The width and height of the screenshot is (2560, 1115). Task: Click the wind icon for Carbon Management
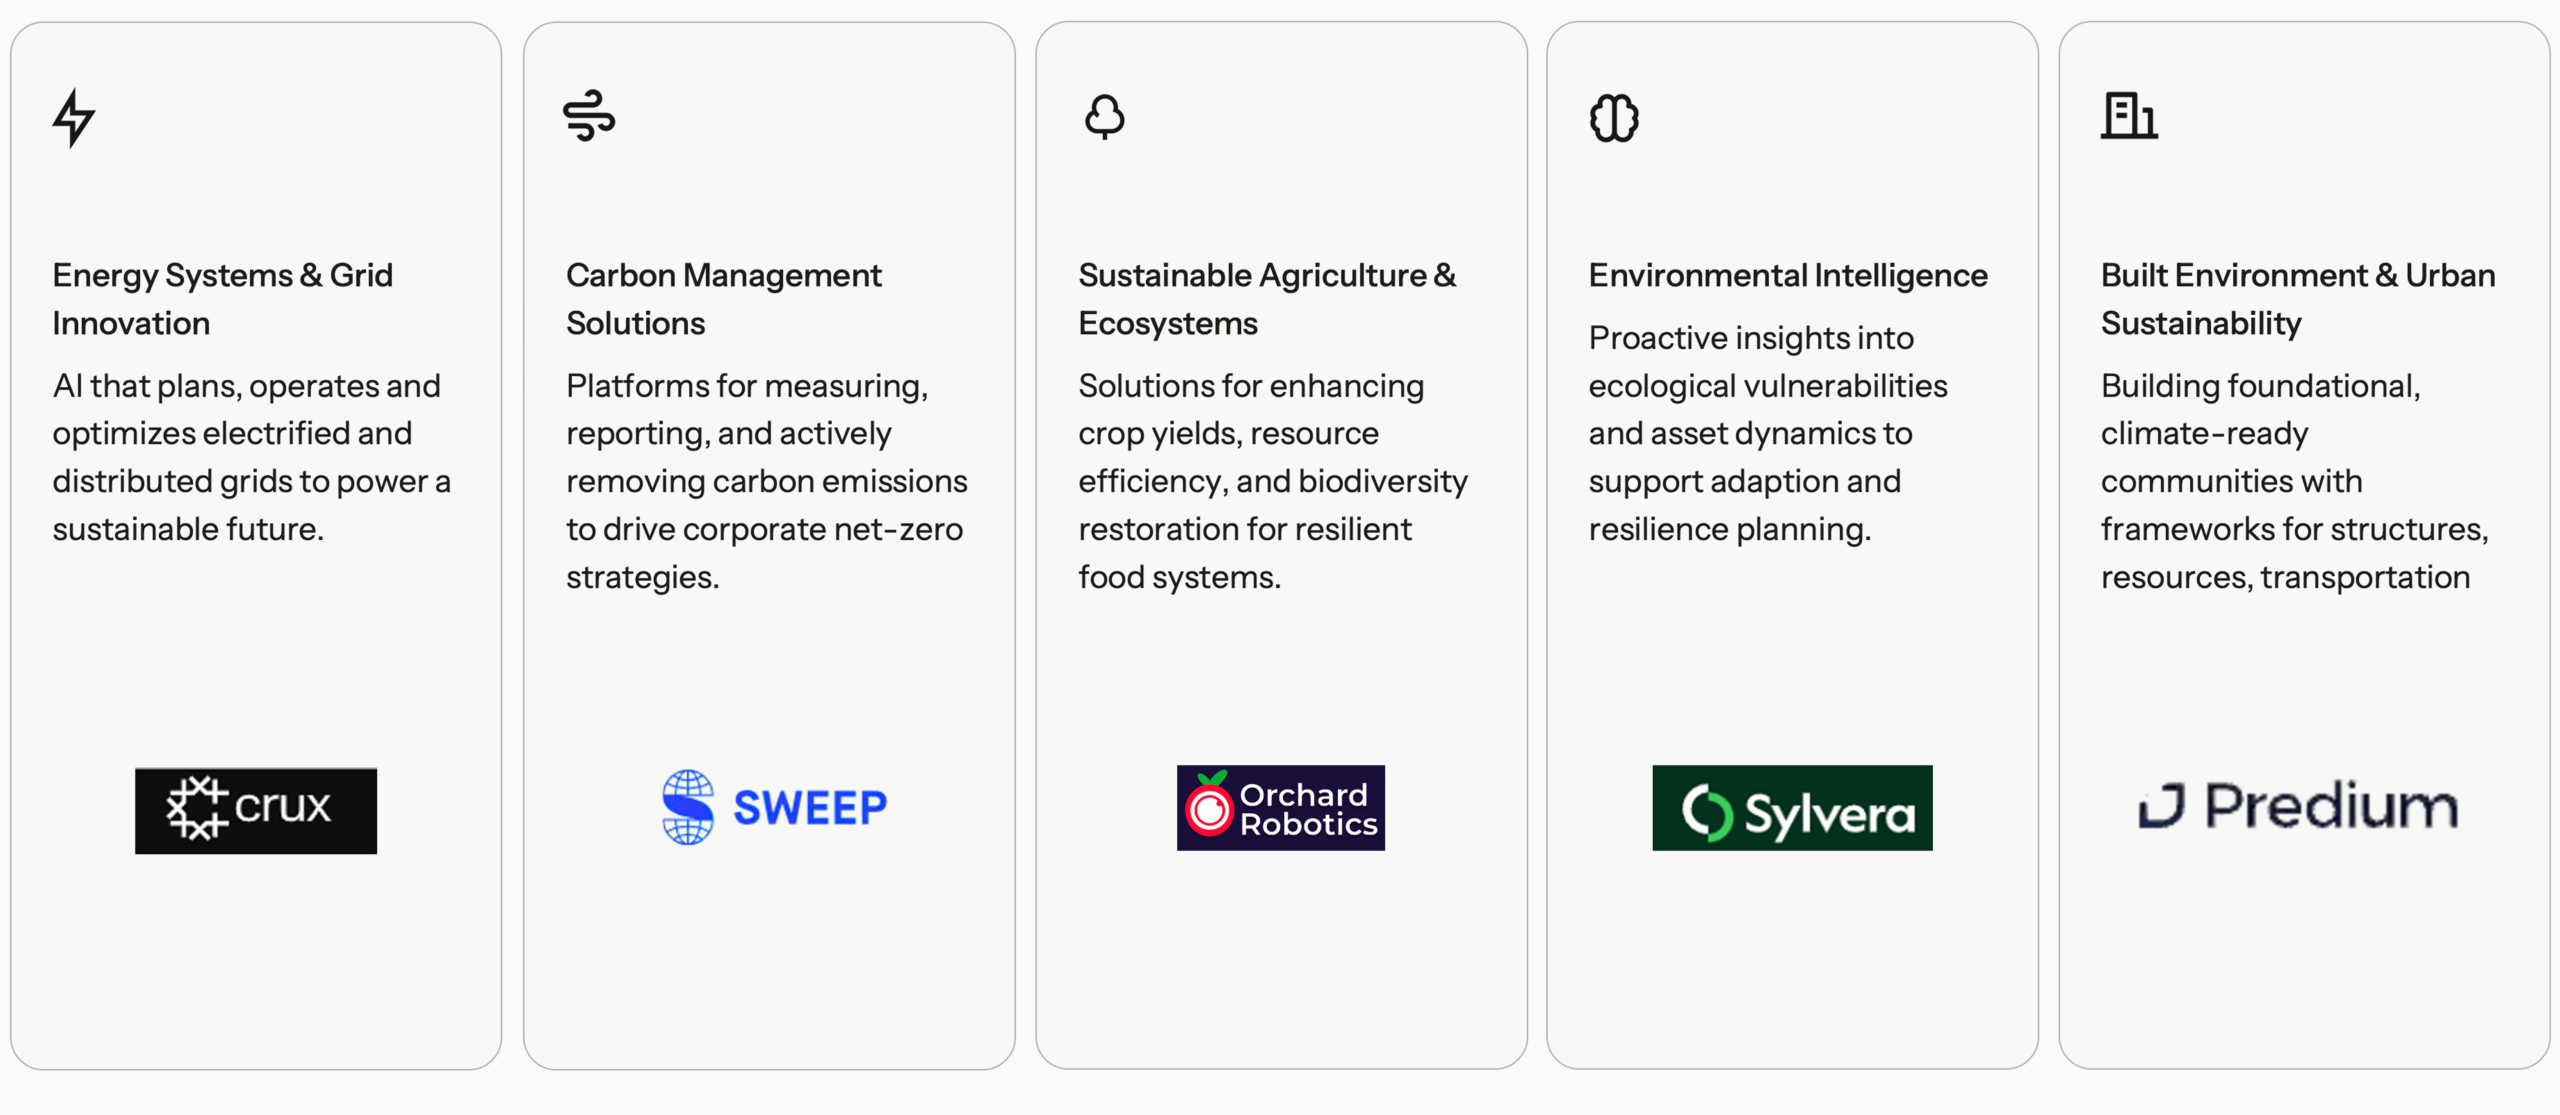[589, 116]
